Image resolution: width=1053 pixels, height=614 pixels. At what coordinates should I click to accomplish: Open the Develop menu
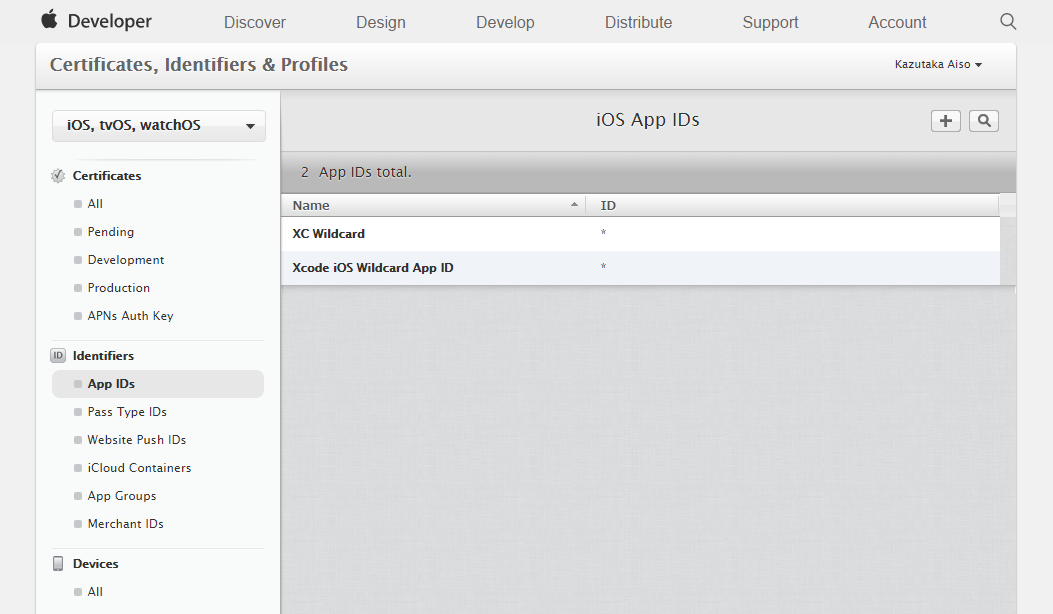click(505, 22)
